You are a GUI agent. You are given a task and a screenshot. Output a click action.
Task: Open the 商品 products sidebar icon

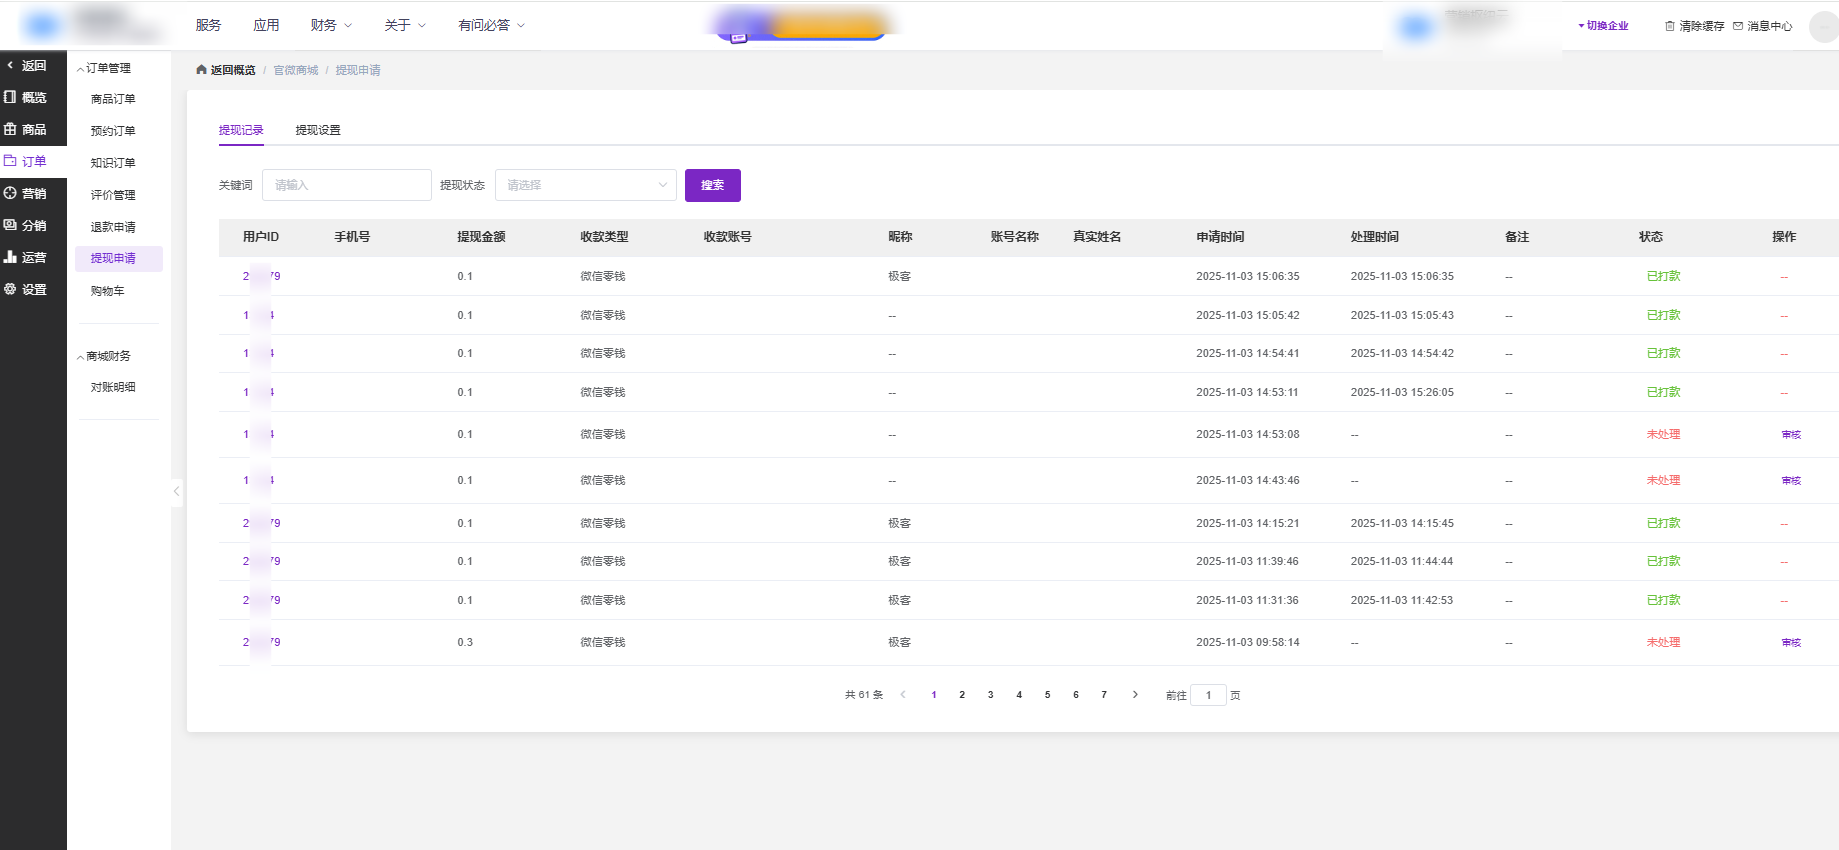tap(11, 129)
